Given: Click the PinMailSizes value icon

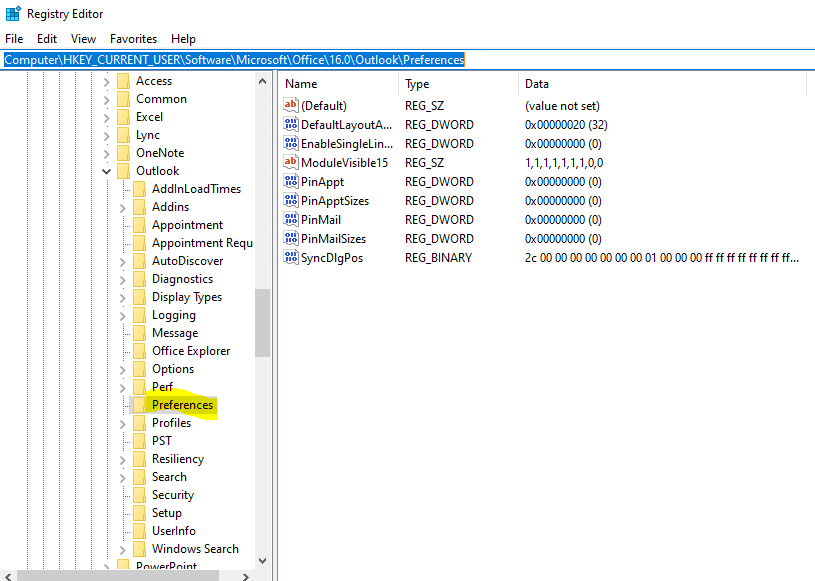Looking at the screenshot, I should click(x=291, y=239).
